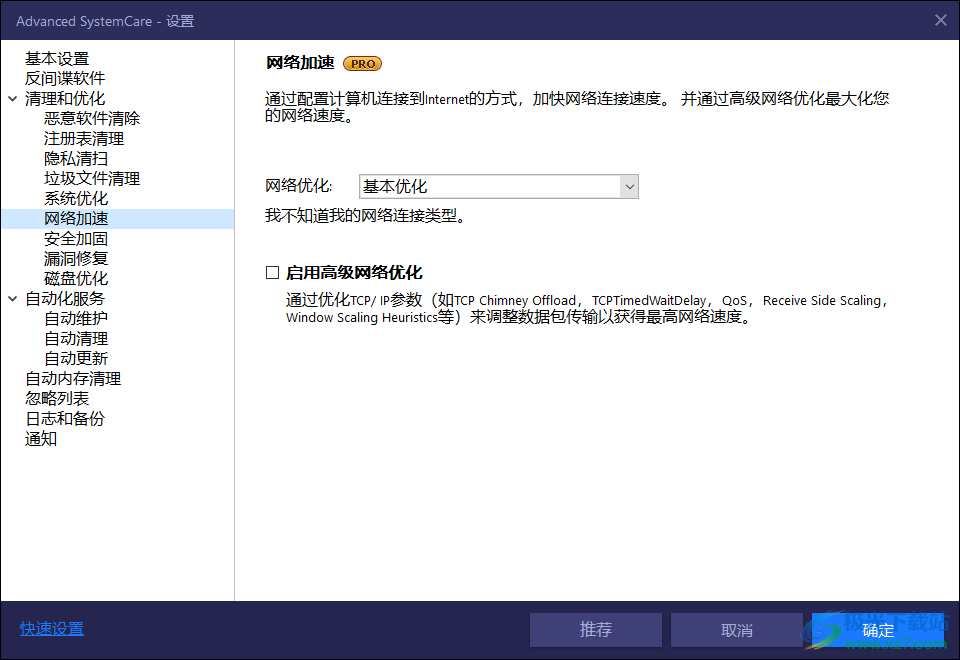Screen dimensions: 960x660
Task: Open the 基本设置 settings page
Action: click(57, 59)
